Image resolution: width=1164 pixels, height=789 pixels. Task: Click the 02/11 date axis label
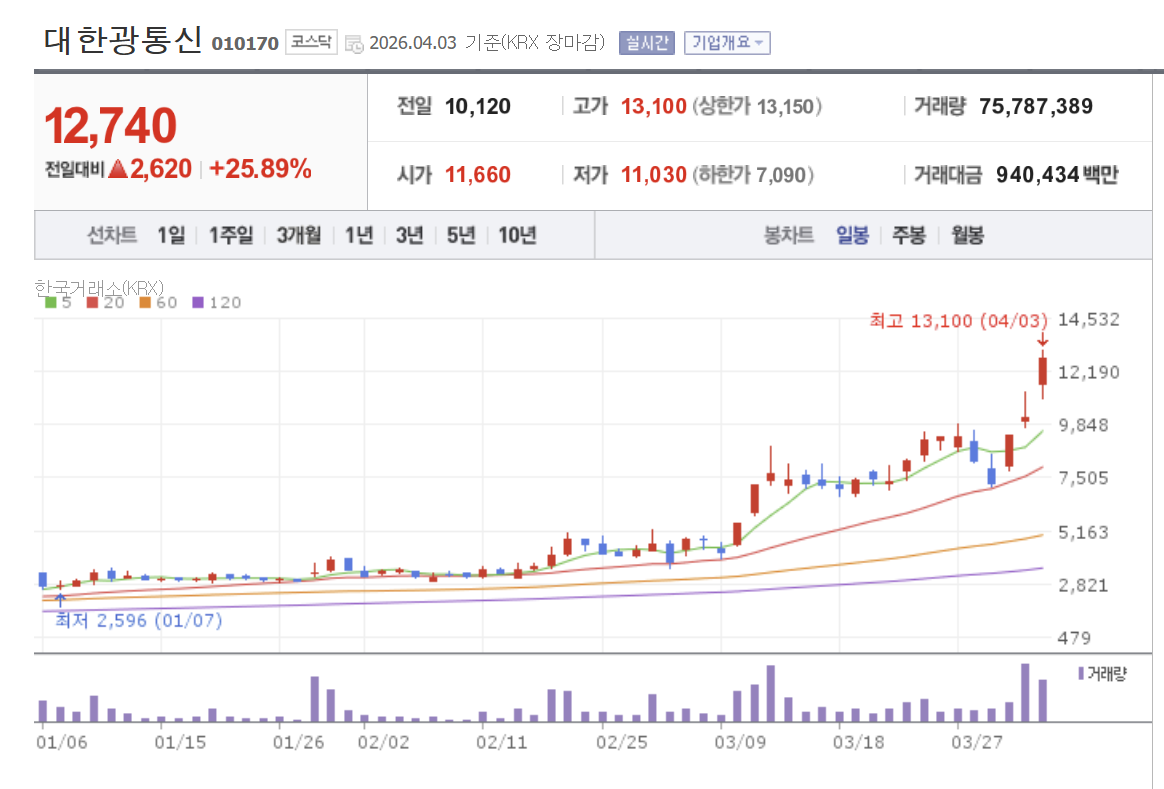click(x=502, y=742)
